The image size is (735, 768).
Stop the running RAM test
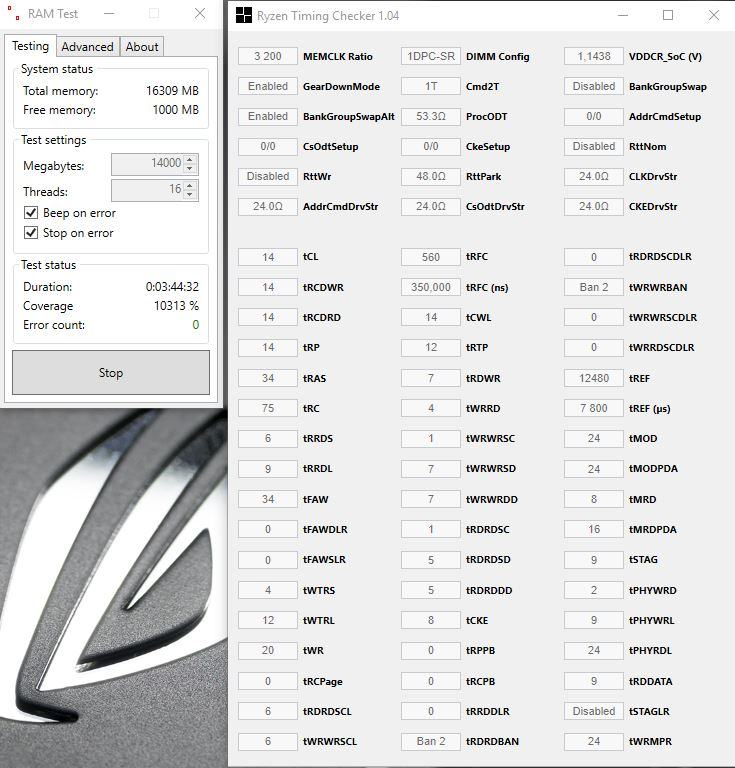pyautogui.click(x=111, y=372)
